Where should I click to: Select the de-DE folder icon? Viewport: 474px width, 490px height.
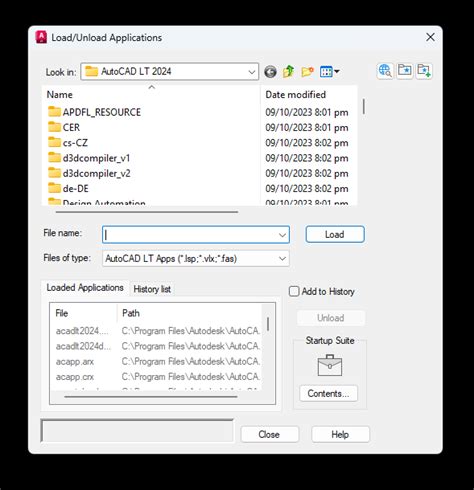[54, 188]
